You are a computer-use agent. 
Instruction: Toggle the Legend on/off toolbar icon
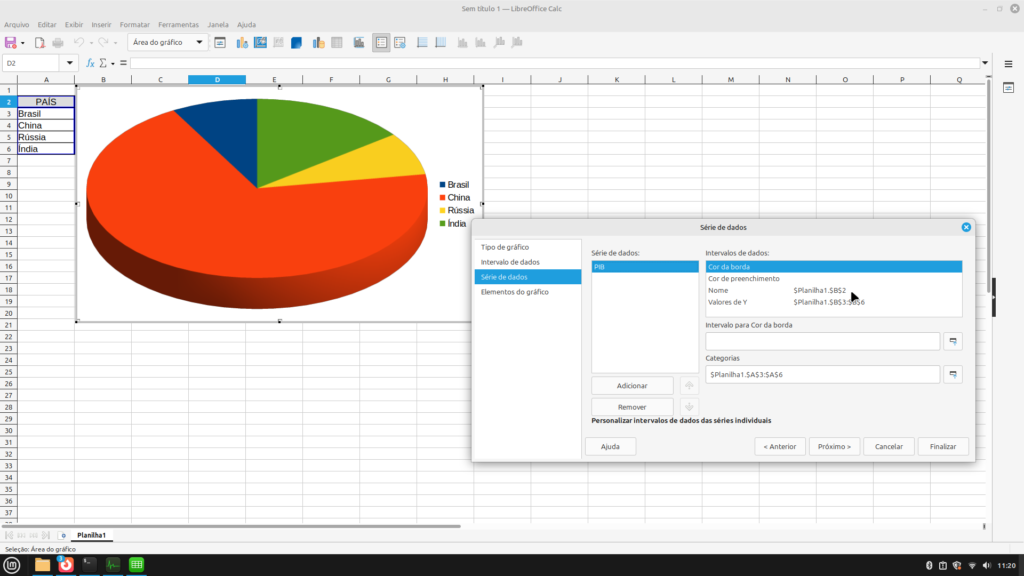pyautogui.click(x=380, y=43)
